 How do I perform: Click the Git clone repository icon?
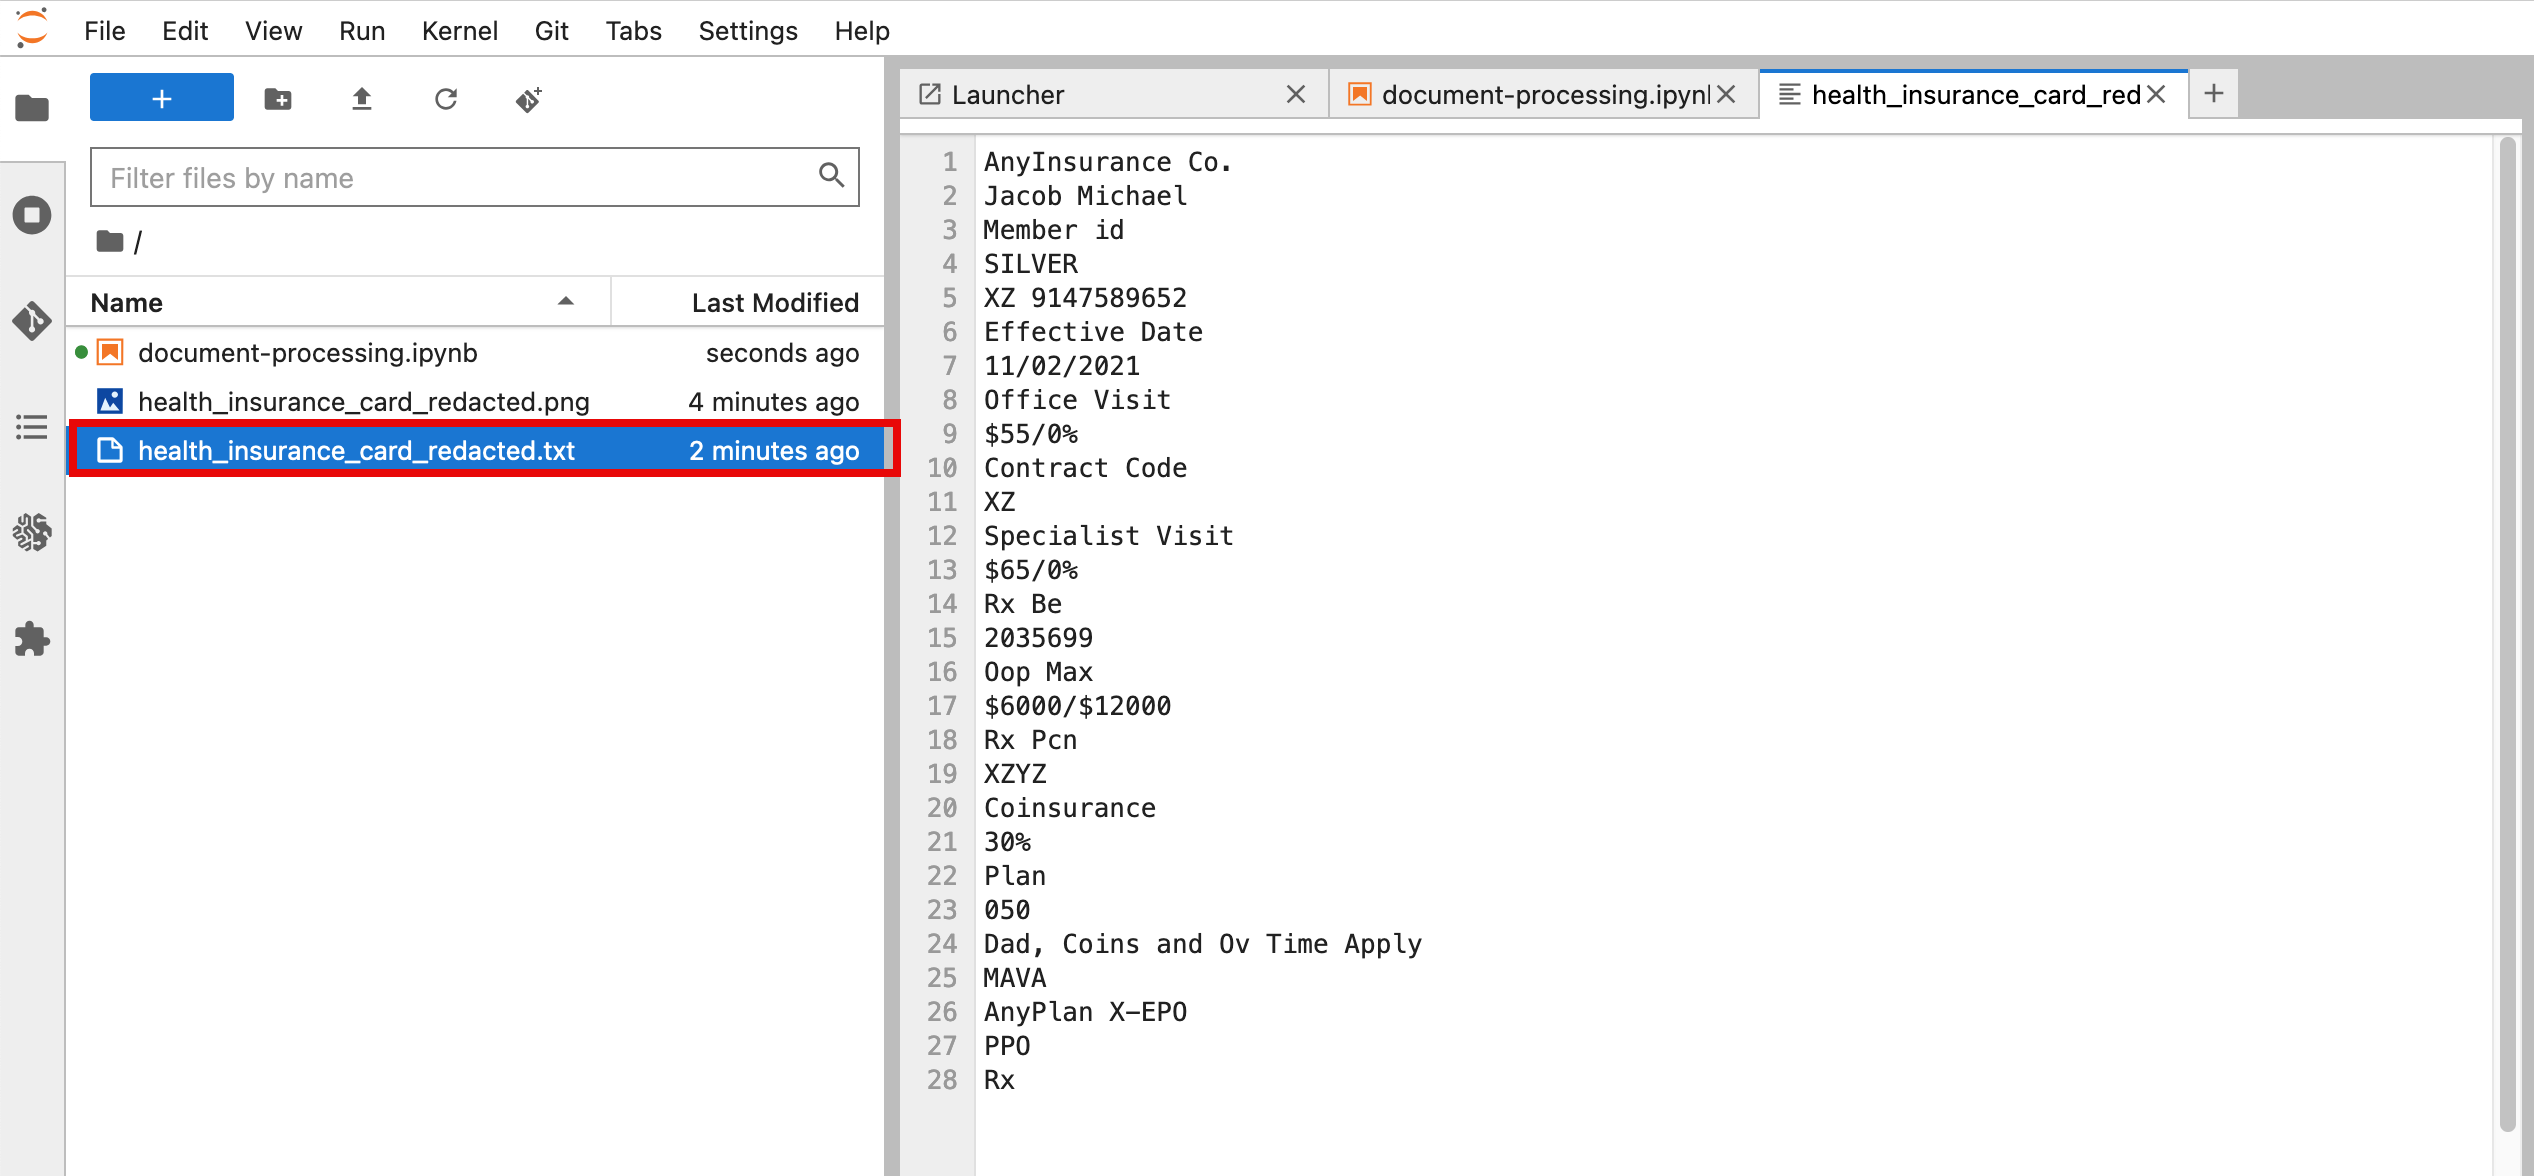pos(529,98)
